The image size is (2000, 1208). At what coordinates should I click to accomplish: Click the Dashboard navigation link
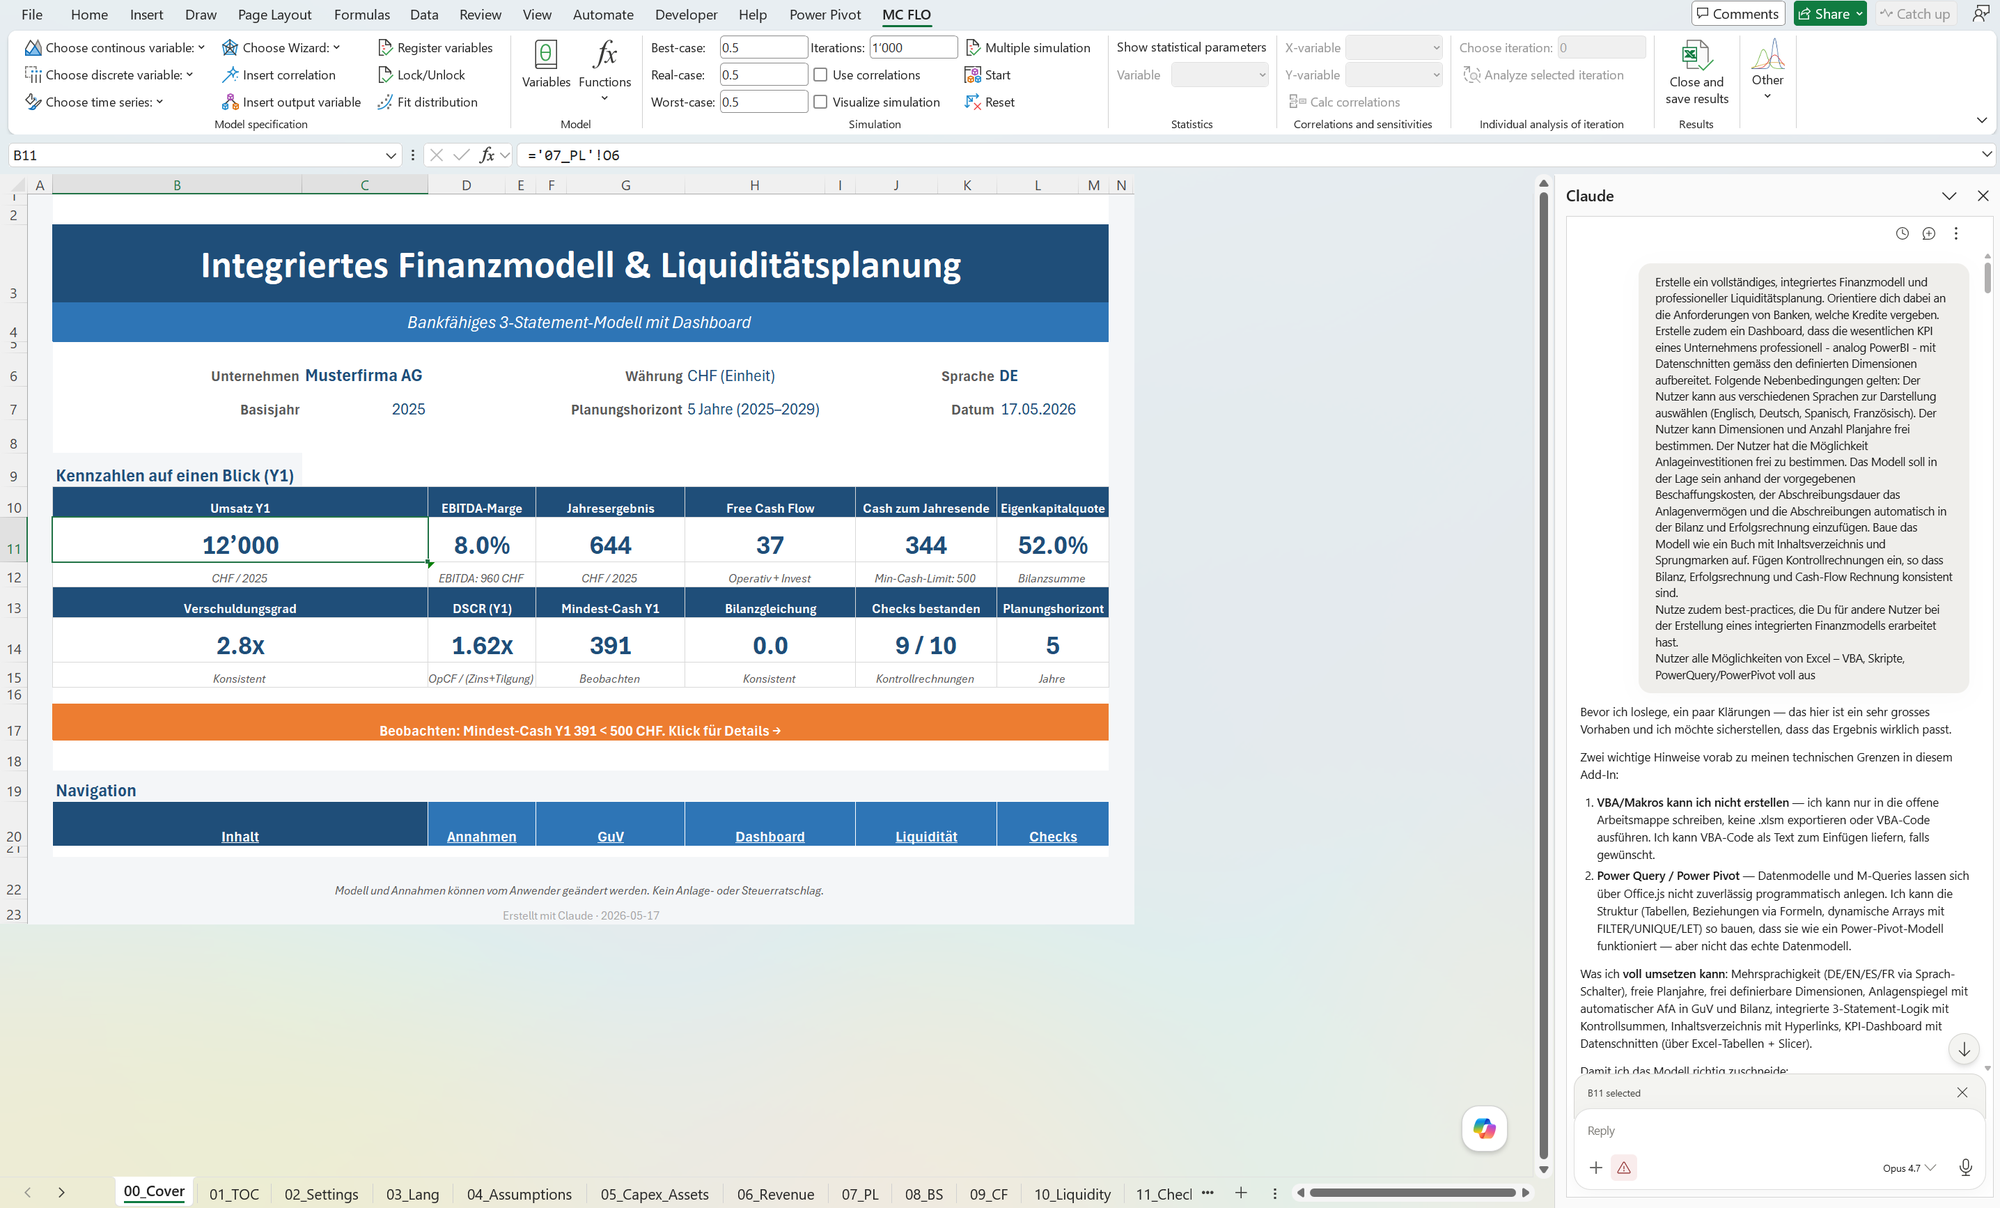pyautogui.click(x=770, y=836)
